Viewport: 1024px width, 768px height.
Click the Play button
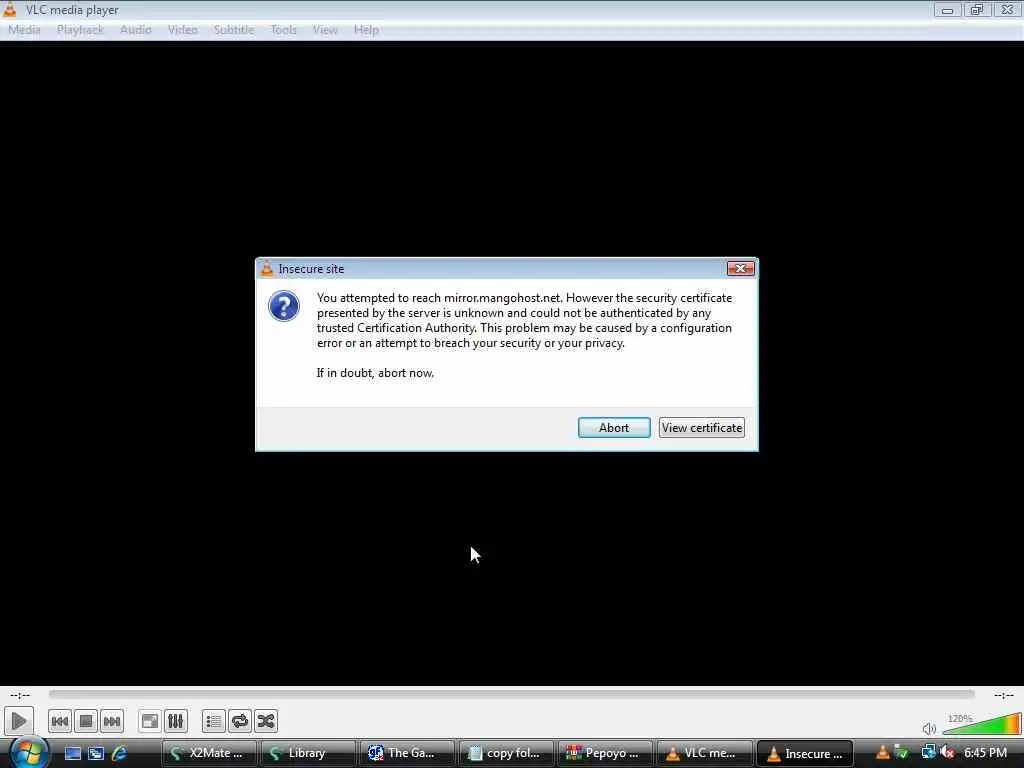19,721
